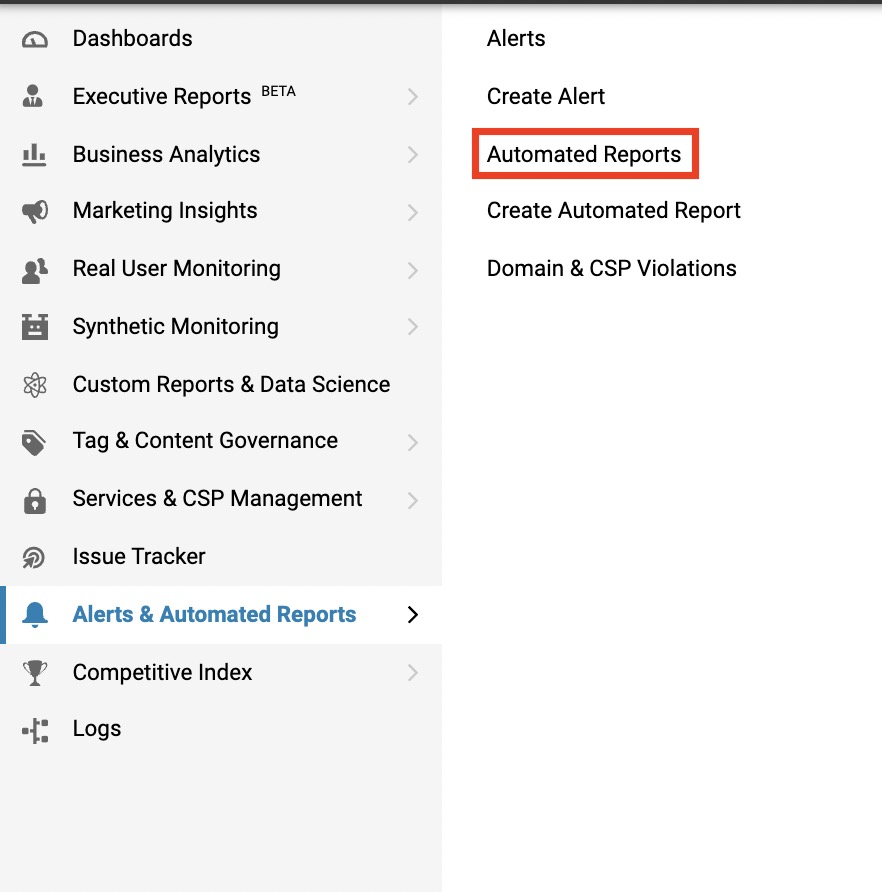Click the Synthetic Monitoring robot icon
The width and height of the screenshot is (882, 892).
coord(35,327)
